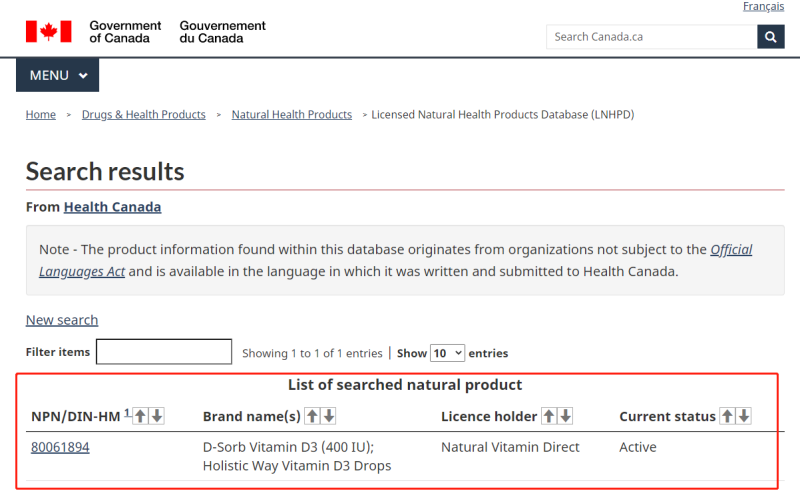This screenshot has height=499, width=800.
Task: Sort Licence holder column descending
Action: point(566,416)
